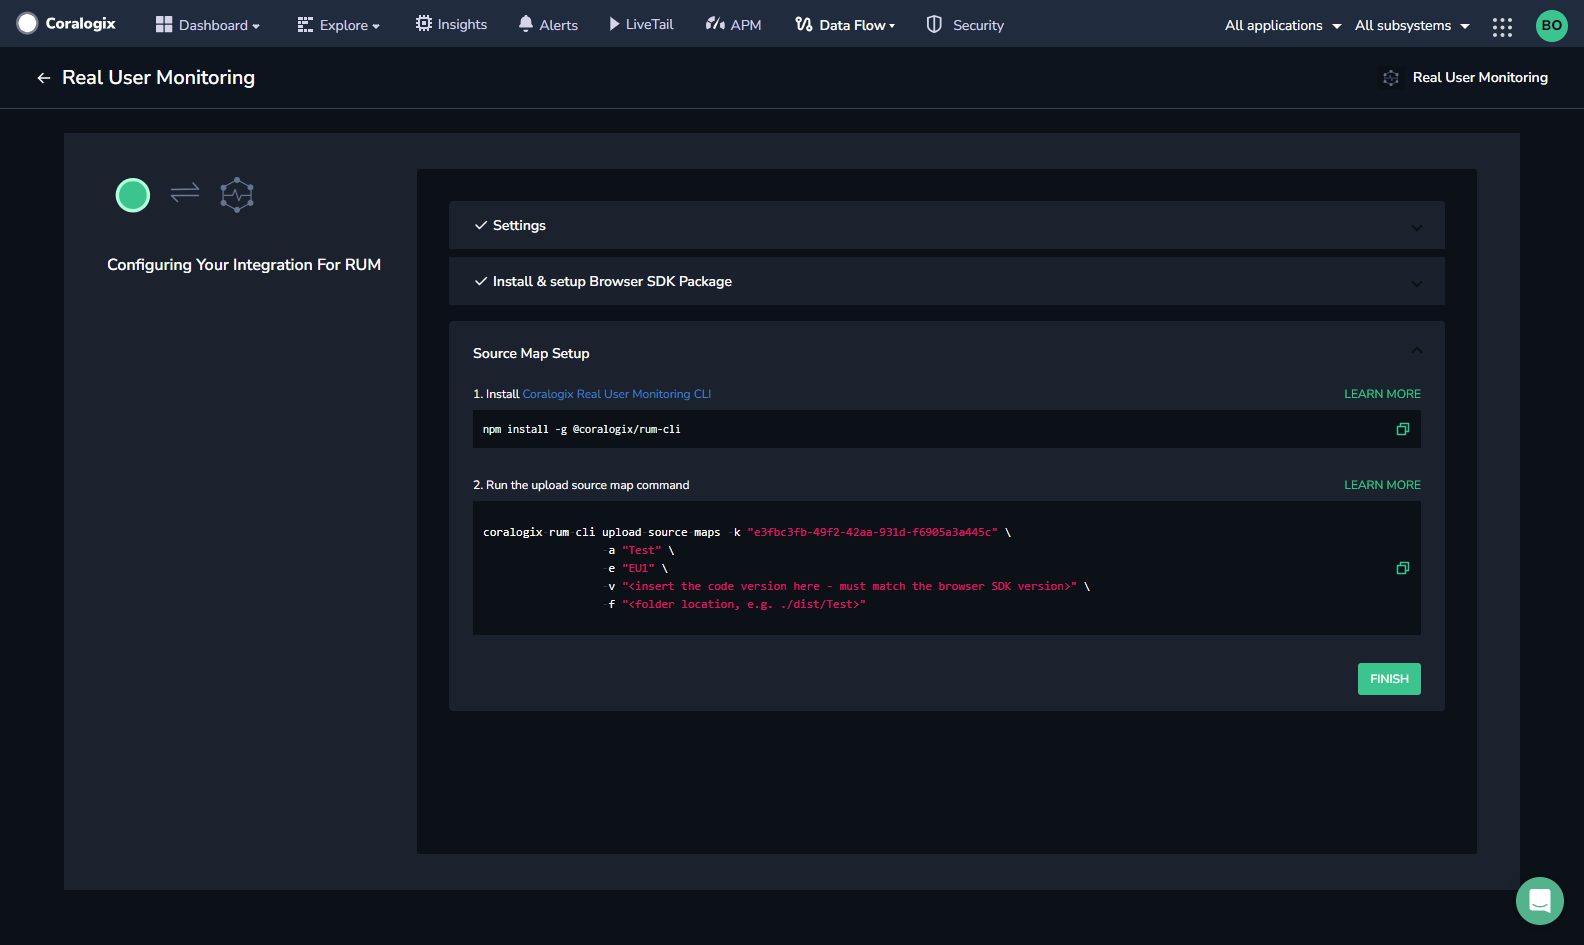Go to Insights
1584x945 pixels.
pos(451,24)
